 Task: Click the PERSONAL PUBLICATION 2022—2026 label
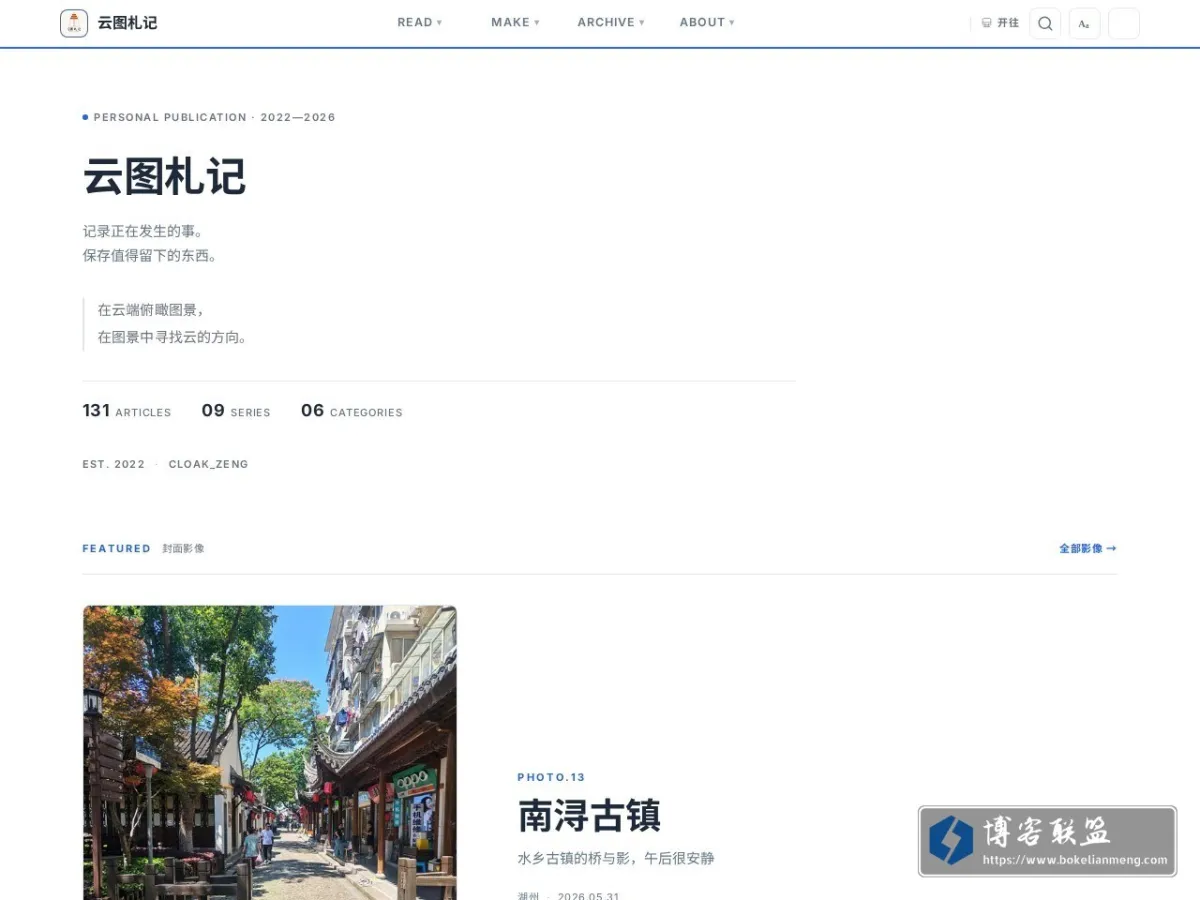click(x=209, y=117)
